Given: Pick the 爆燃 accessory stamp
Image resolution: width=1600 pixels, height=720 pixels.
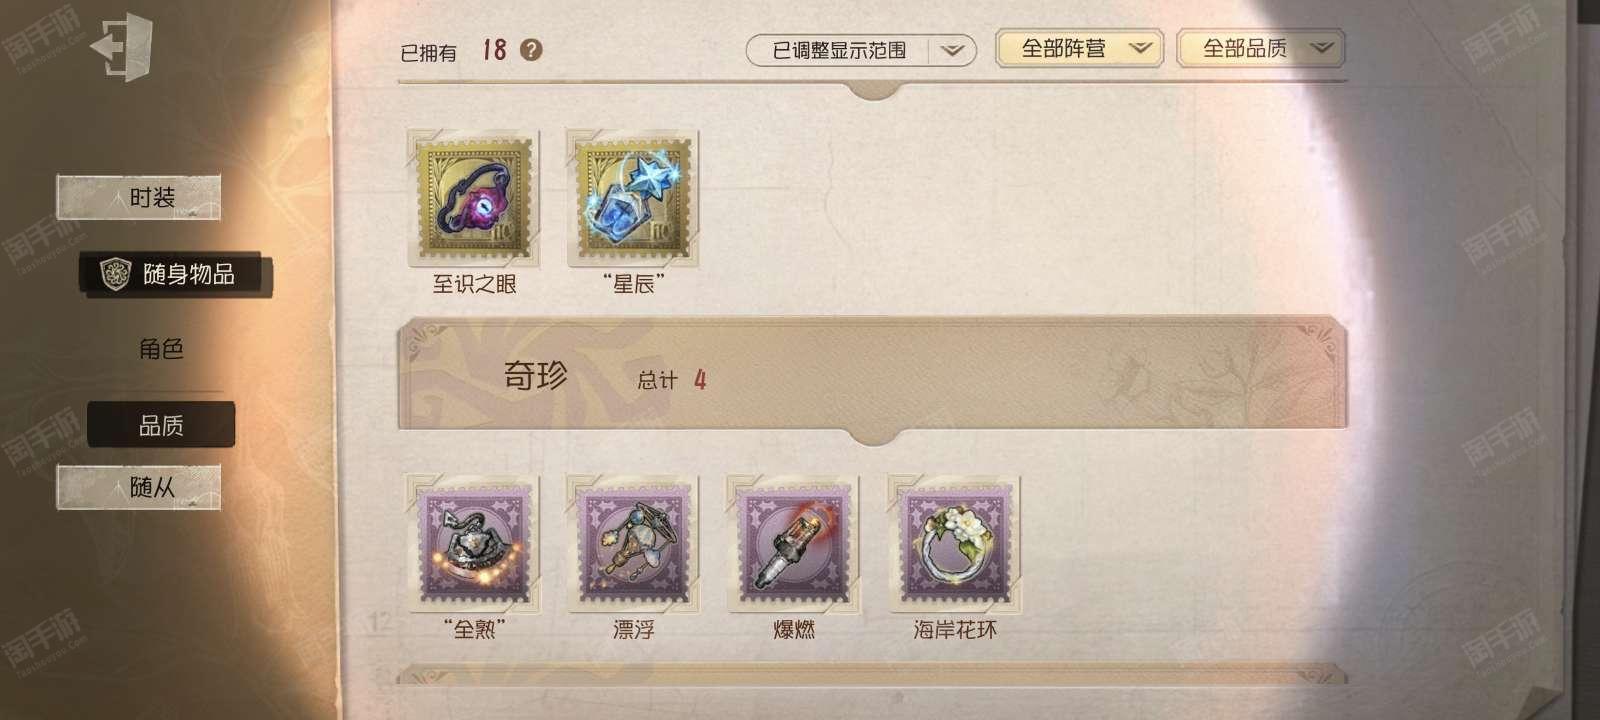Looking at the screenshot, I should click(x=794, y=544).
